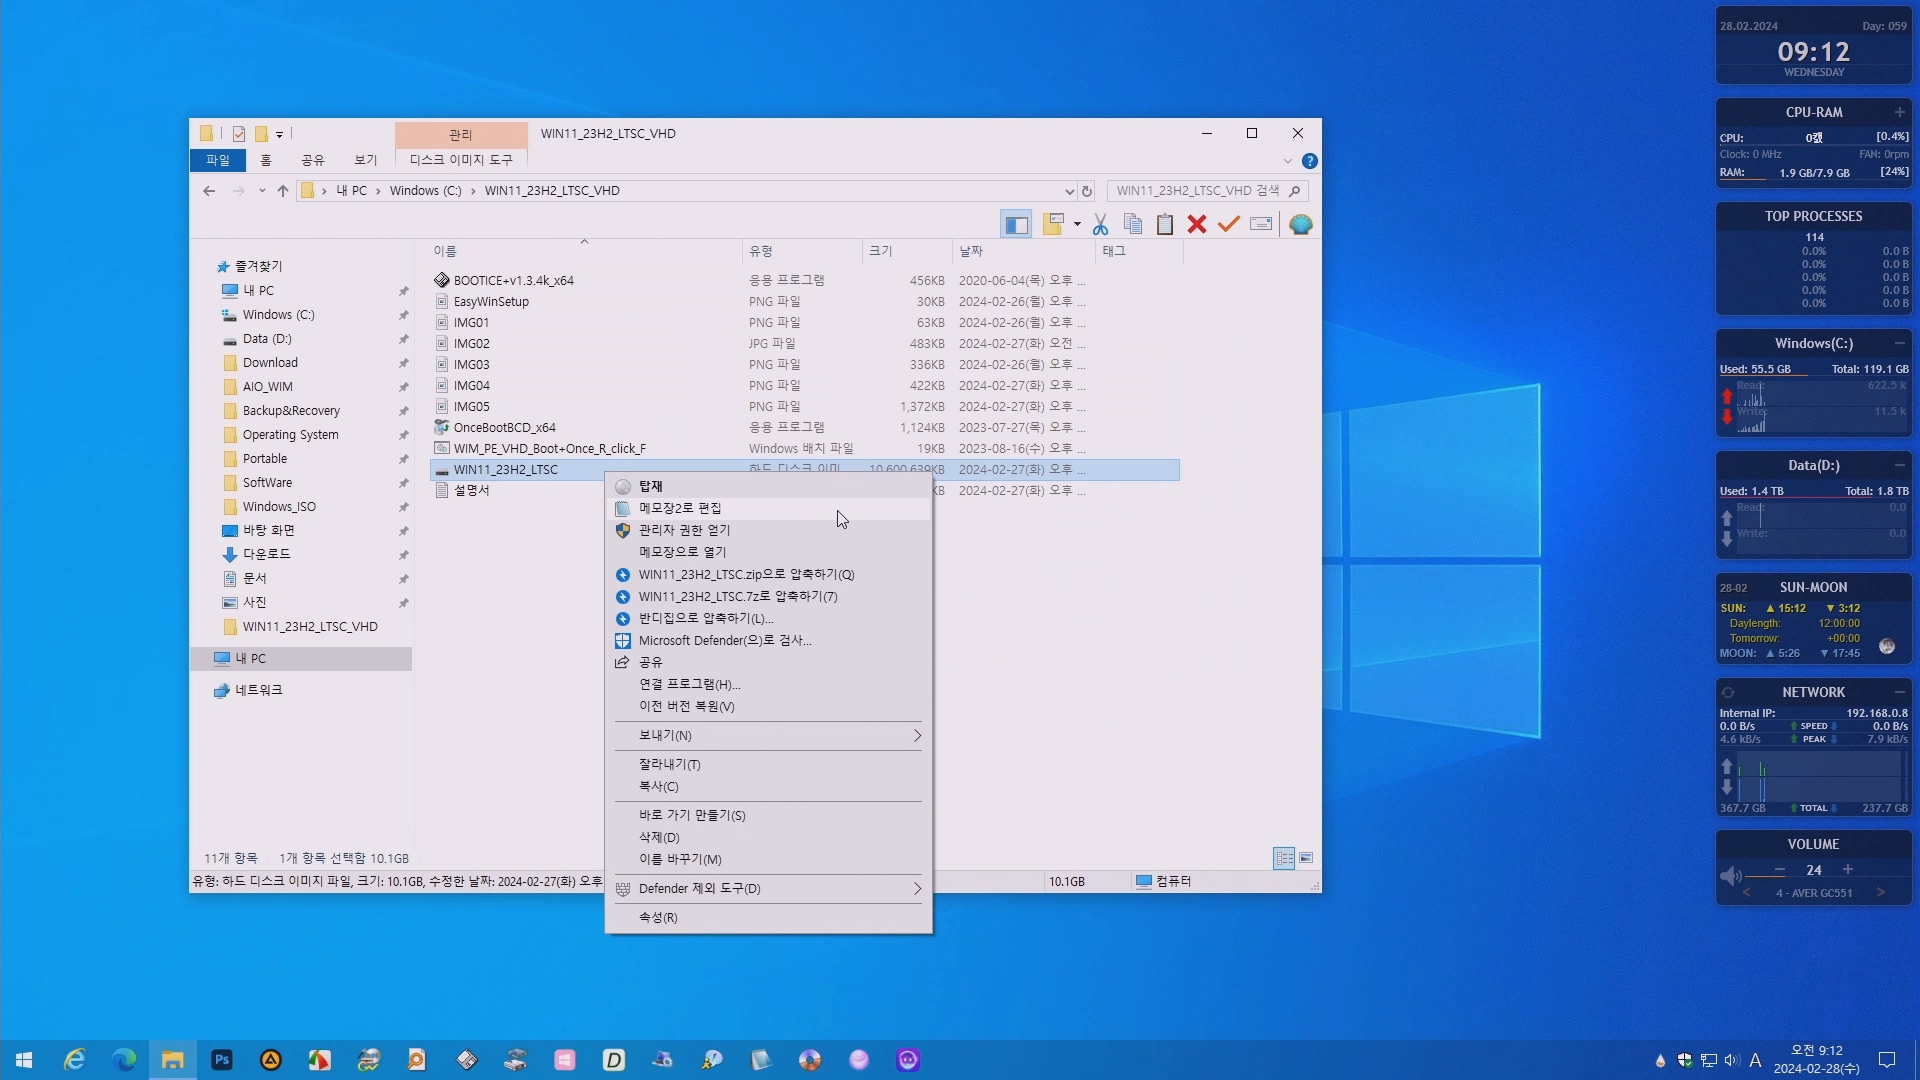The width and height of the screenshot is (1920, 1080).
Task: Open recent locations dropdown arrow
Action: click(x=262, y=191)
